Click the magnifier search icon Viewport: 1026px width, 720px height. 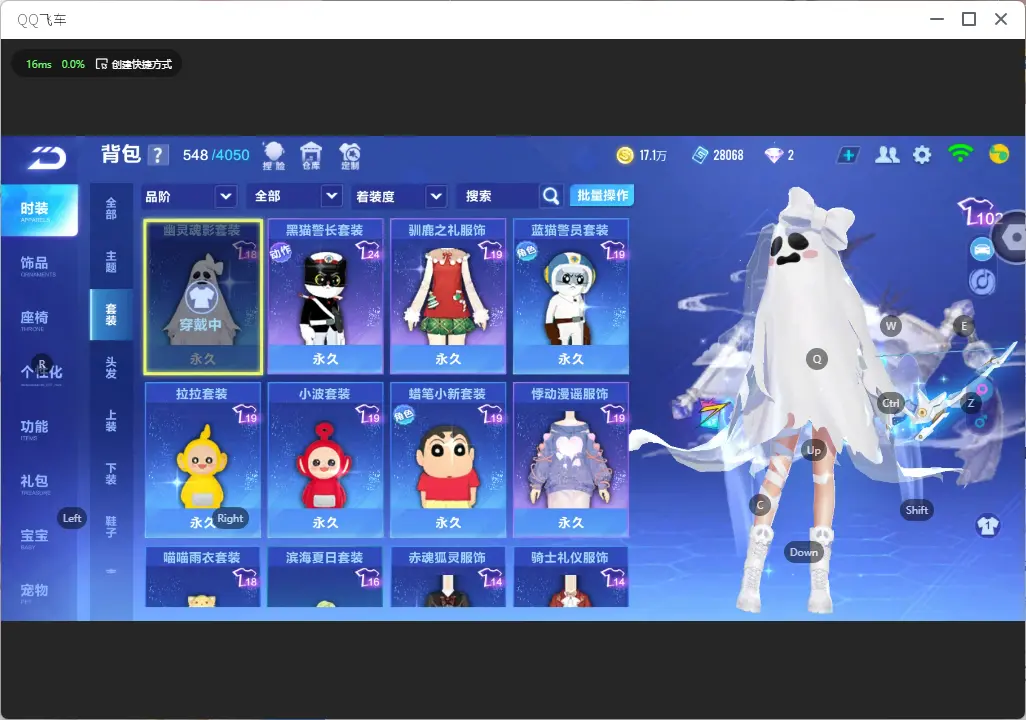coord(551,196)
